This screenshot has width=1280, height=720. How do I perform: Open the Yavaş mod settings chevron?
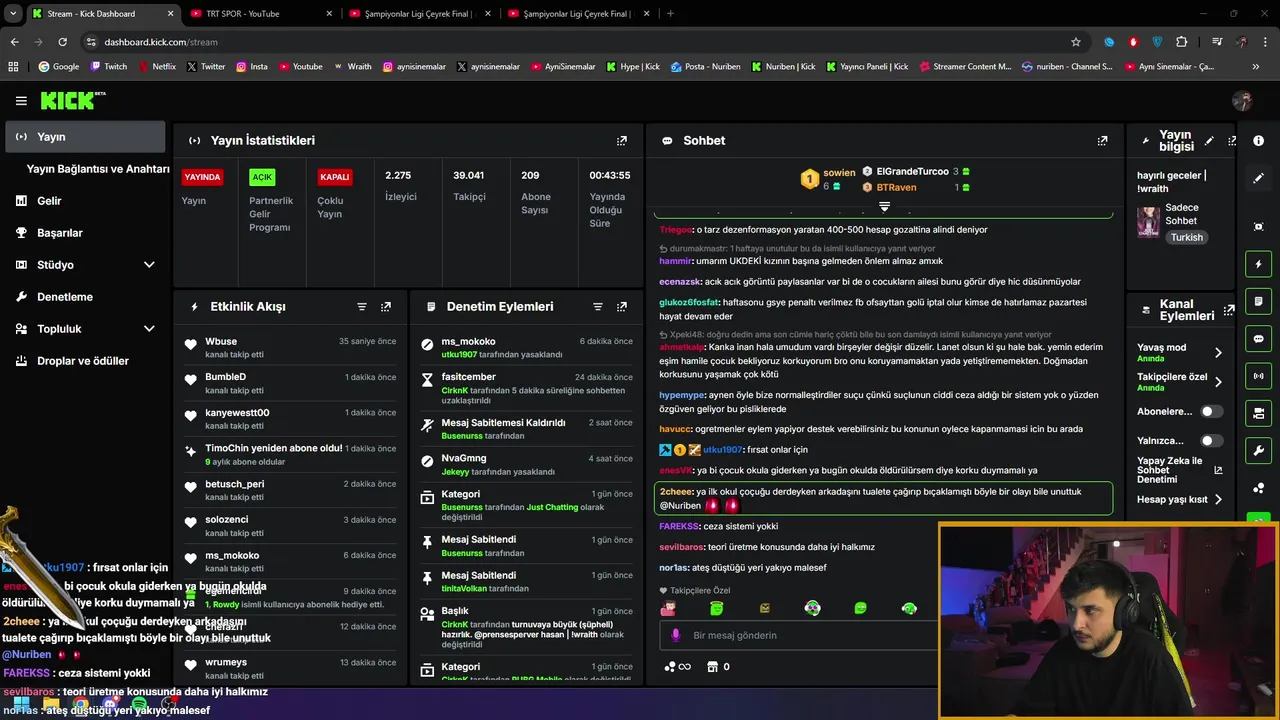coord(1218,352)
